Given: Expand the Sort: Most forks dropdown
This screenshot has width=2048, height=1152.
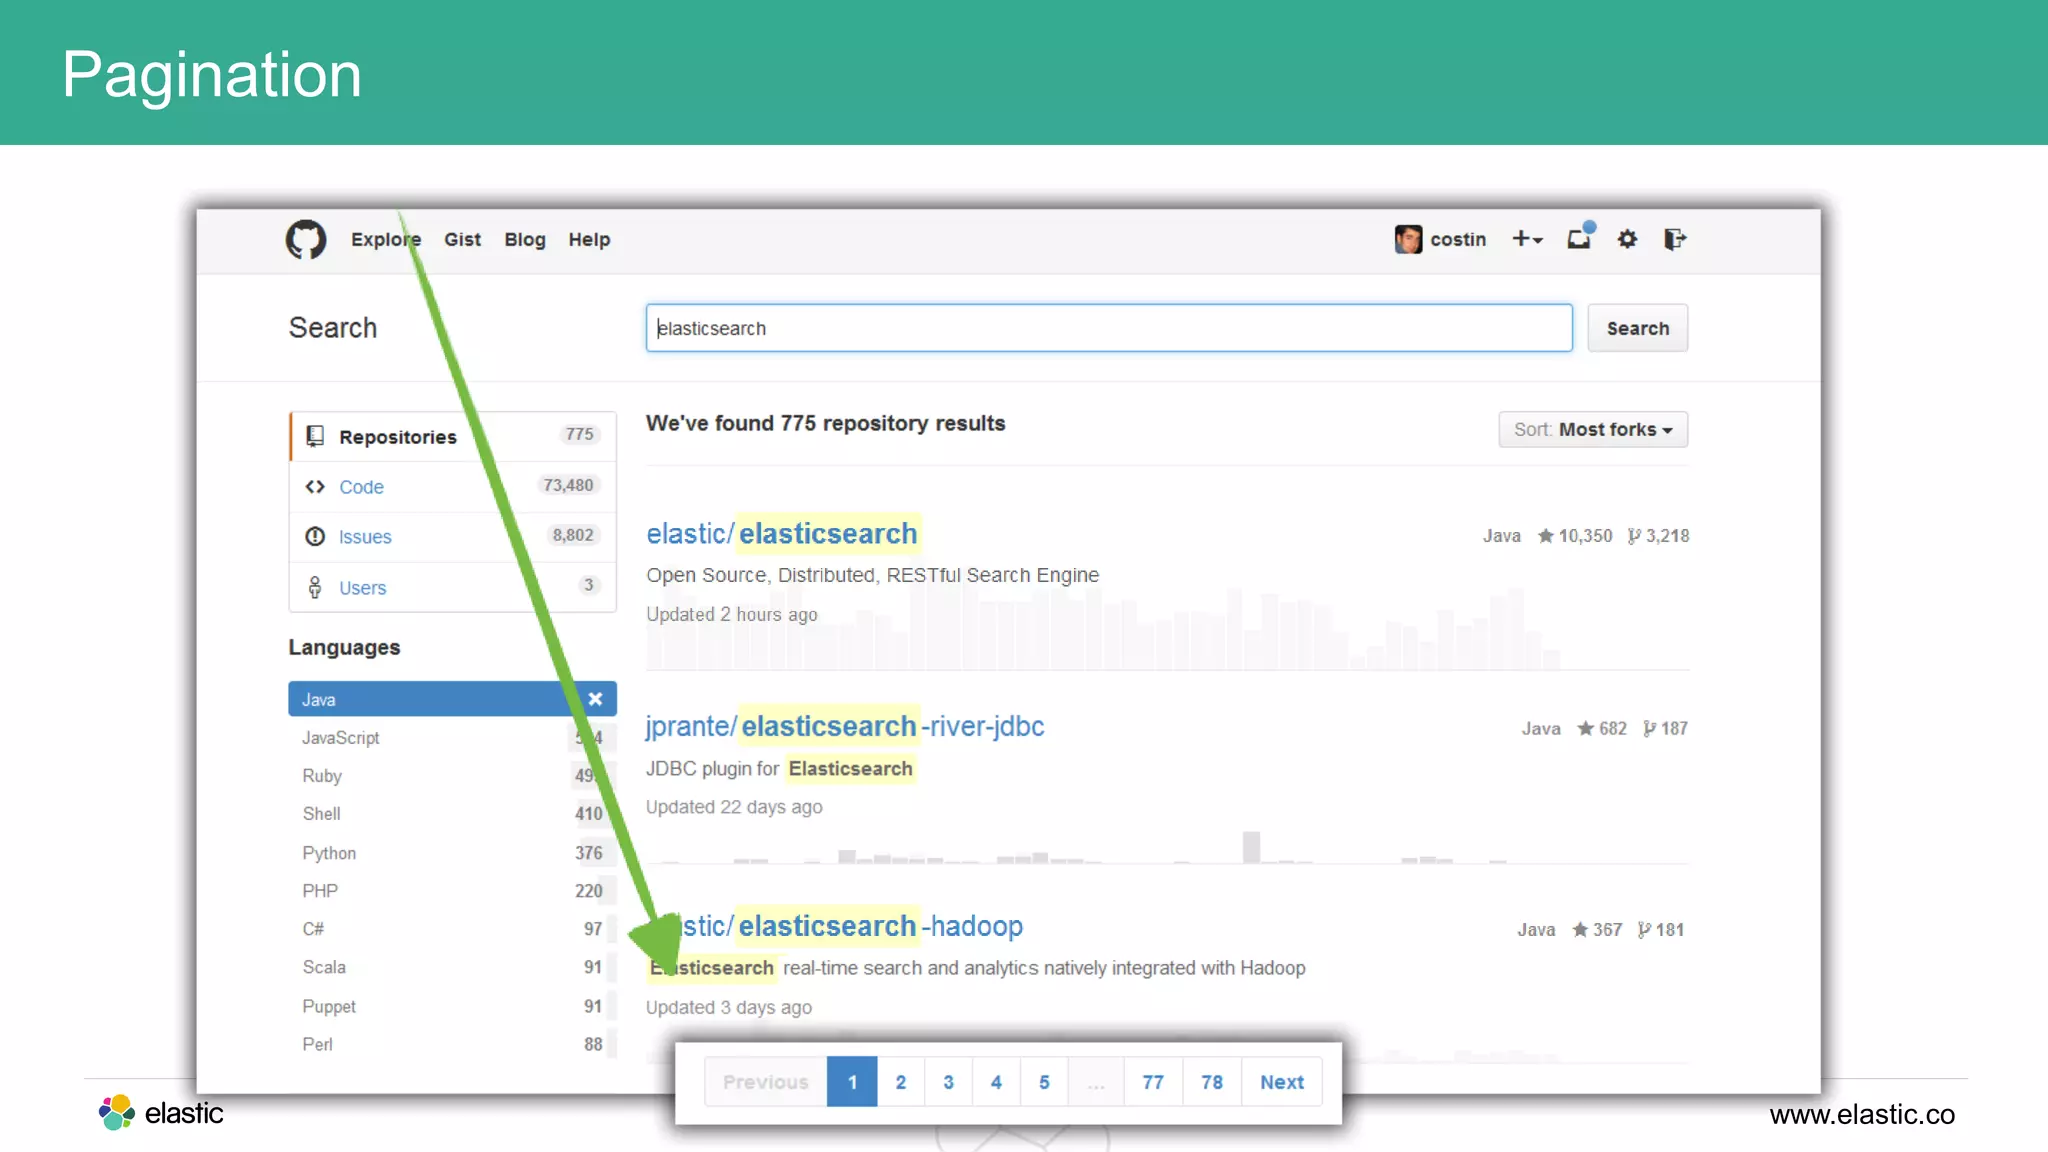Looking at the screenshot, I should coord(1593,430).
